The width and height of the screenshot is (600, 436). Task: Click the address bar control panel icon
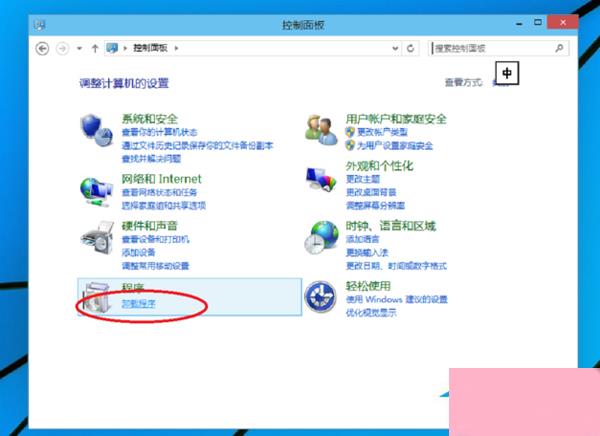click(112, 48)
